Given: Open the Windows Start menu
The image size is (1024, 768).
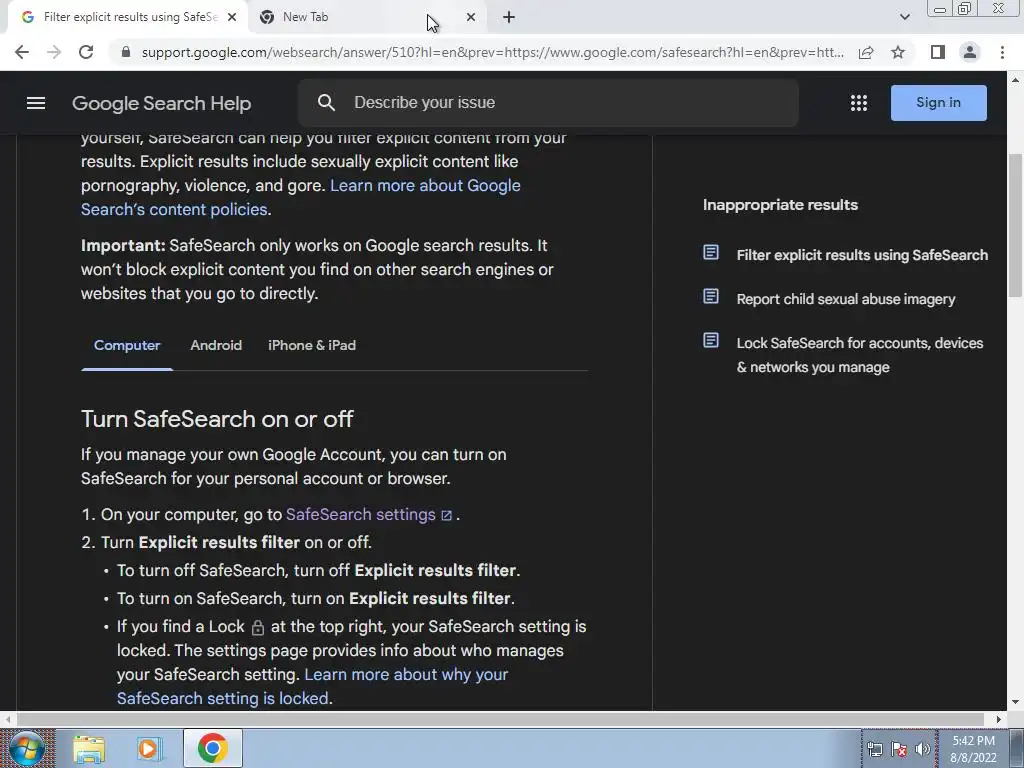Looking at the screenshot, I should pos(27,748).
